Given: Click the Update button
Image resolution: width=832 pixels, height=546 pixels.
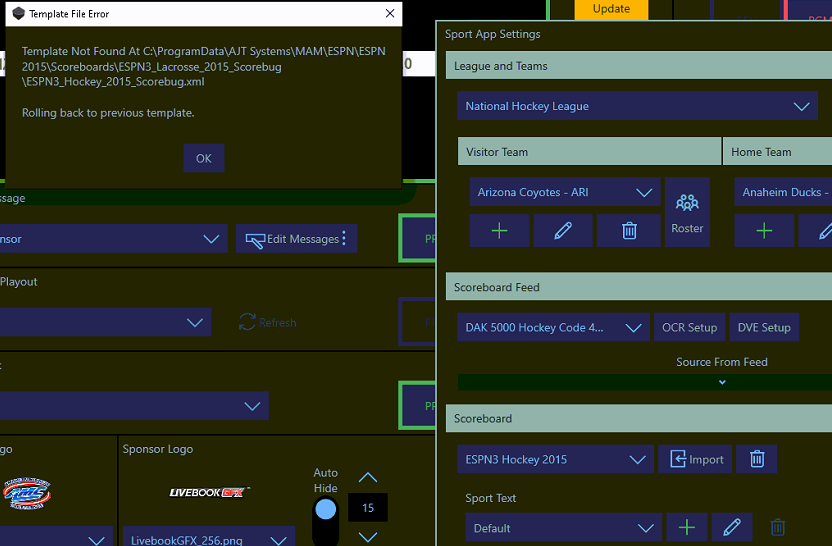Looking at the screenshot, I should (611, 9).
